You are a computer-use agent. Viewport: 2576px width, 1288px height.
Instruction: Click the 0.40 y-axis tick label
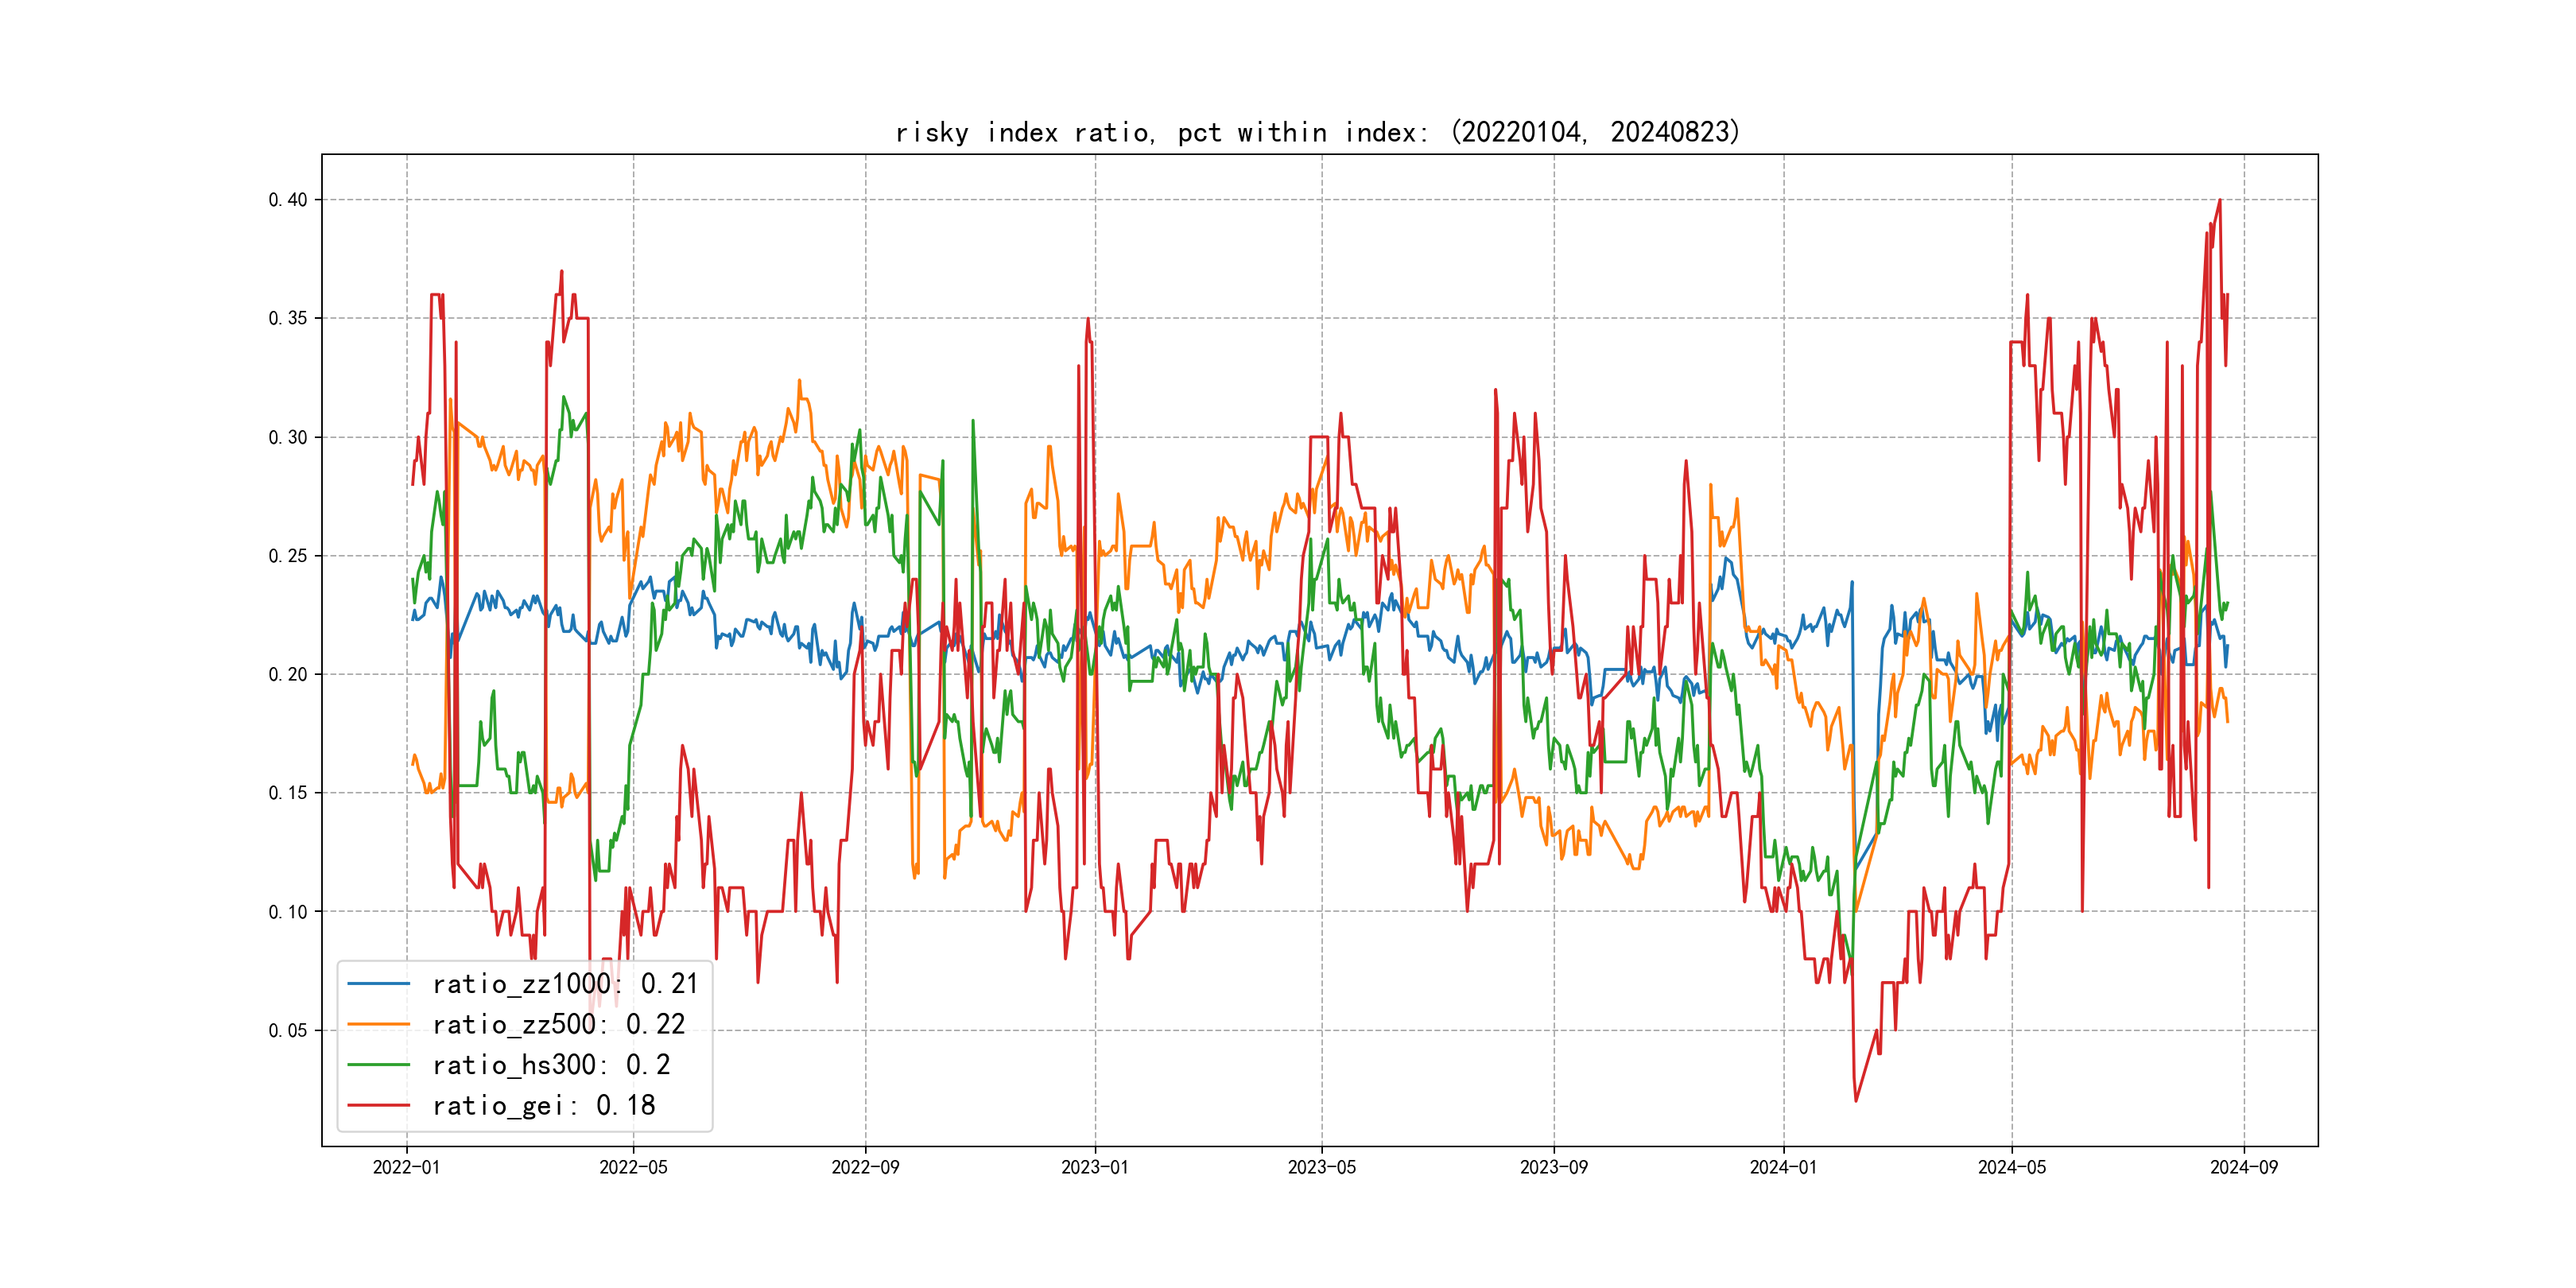288,200
